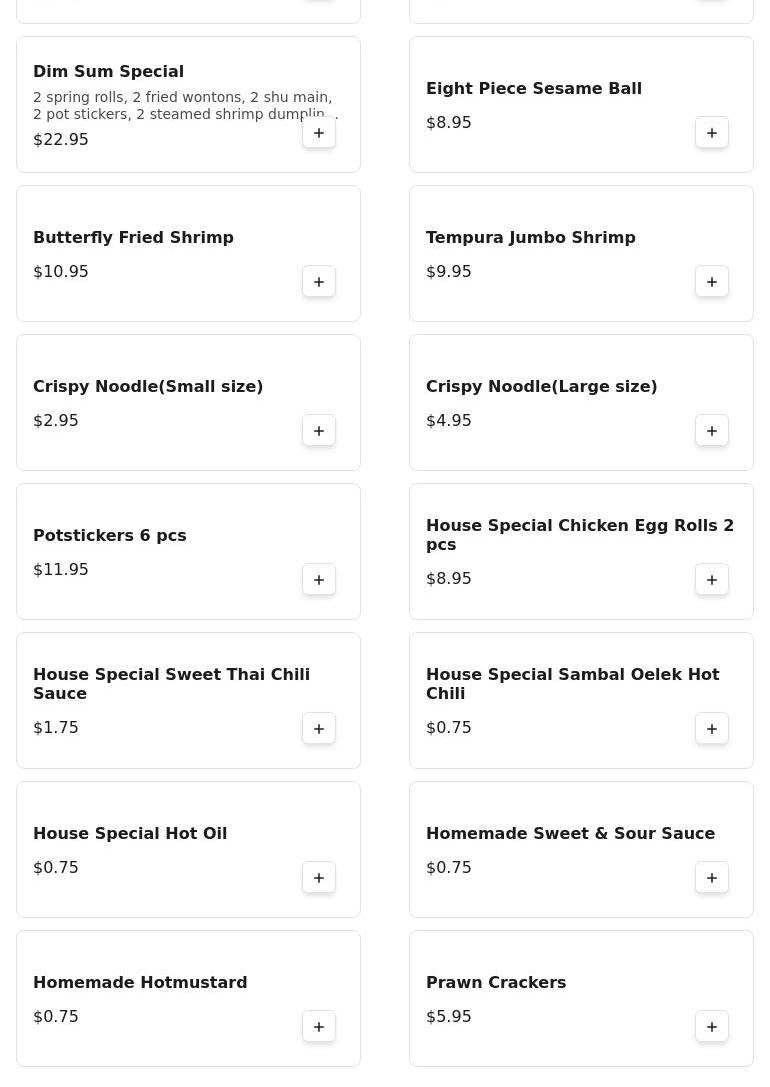This screenshot has height=1087, width=770.
Task: Click plus icon for Eight Piece Sesame Ball
Action: tap(712, 133)
